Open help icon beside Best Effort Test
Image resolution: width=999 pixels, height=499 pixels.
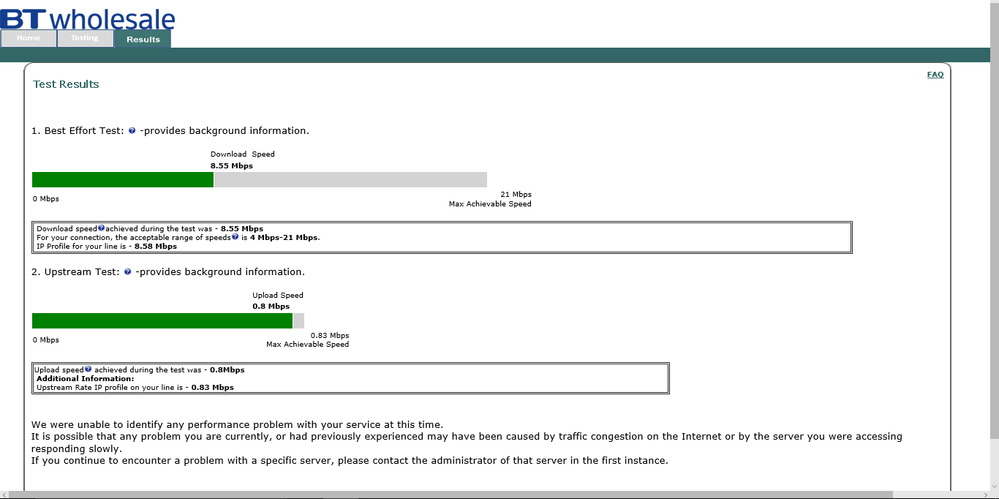pos(132,131)
